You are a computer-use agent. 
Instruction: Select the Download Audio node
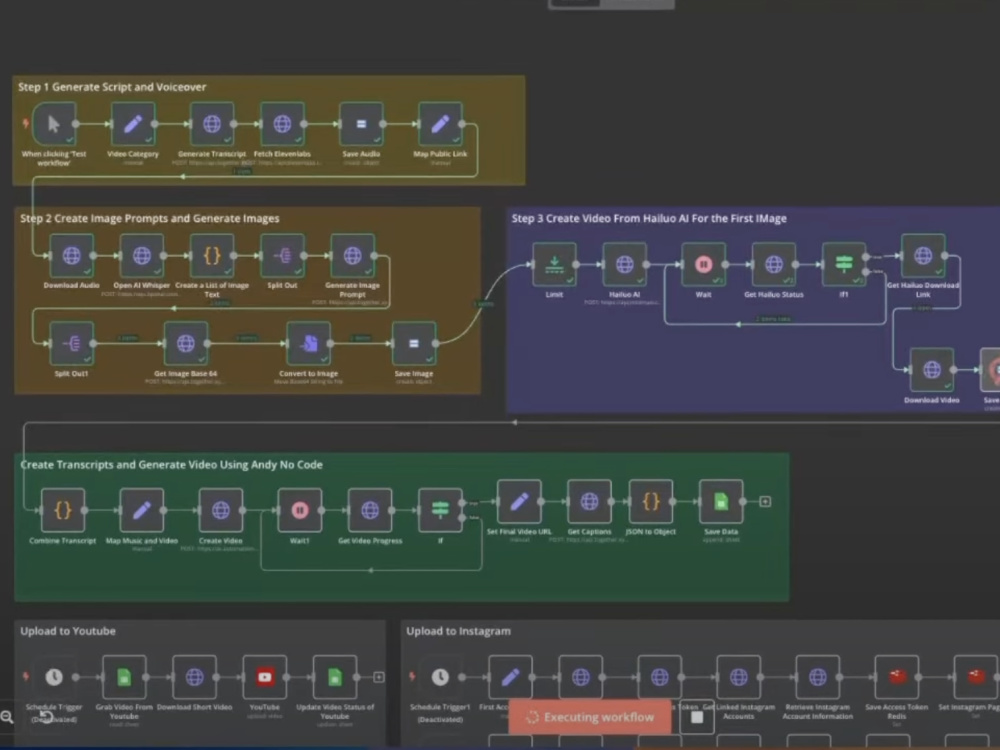point(71,256)
